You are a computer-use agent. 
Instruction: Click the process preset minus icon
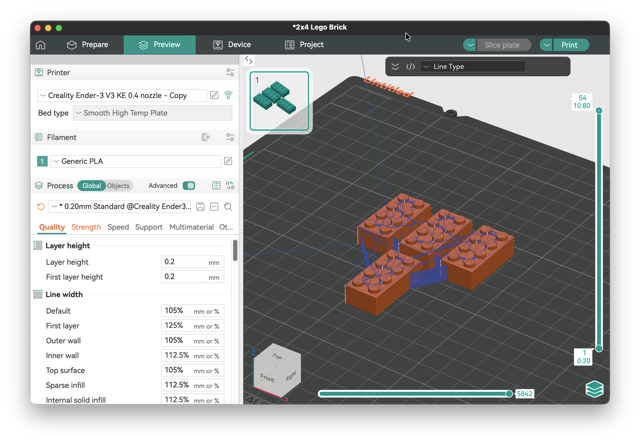(214, 206)
